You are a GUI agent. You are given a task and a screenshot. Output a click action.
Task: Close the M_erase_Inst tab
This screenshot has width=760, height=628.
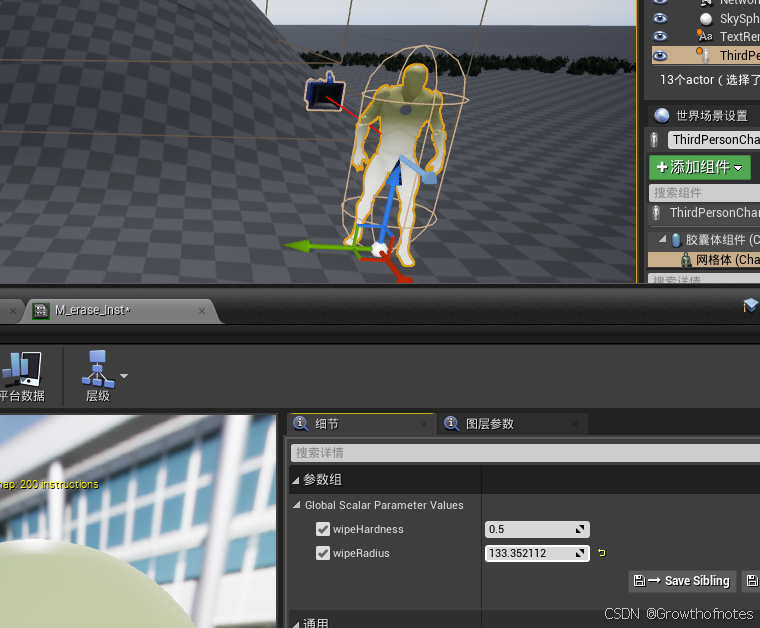tap(202, 311)
